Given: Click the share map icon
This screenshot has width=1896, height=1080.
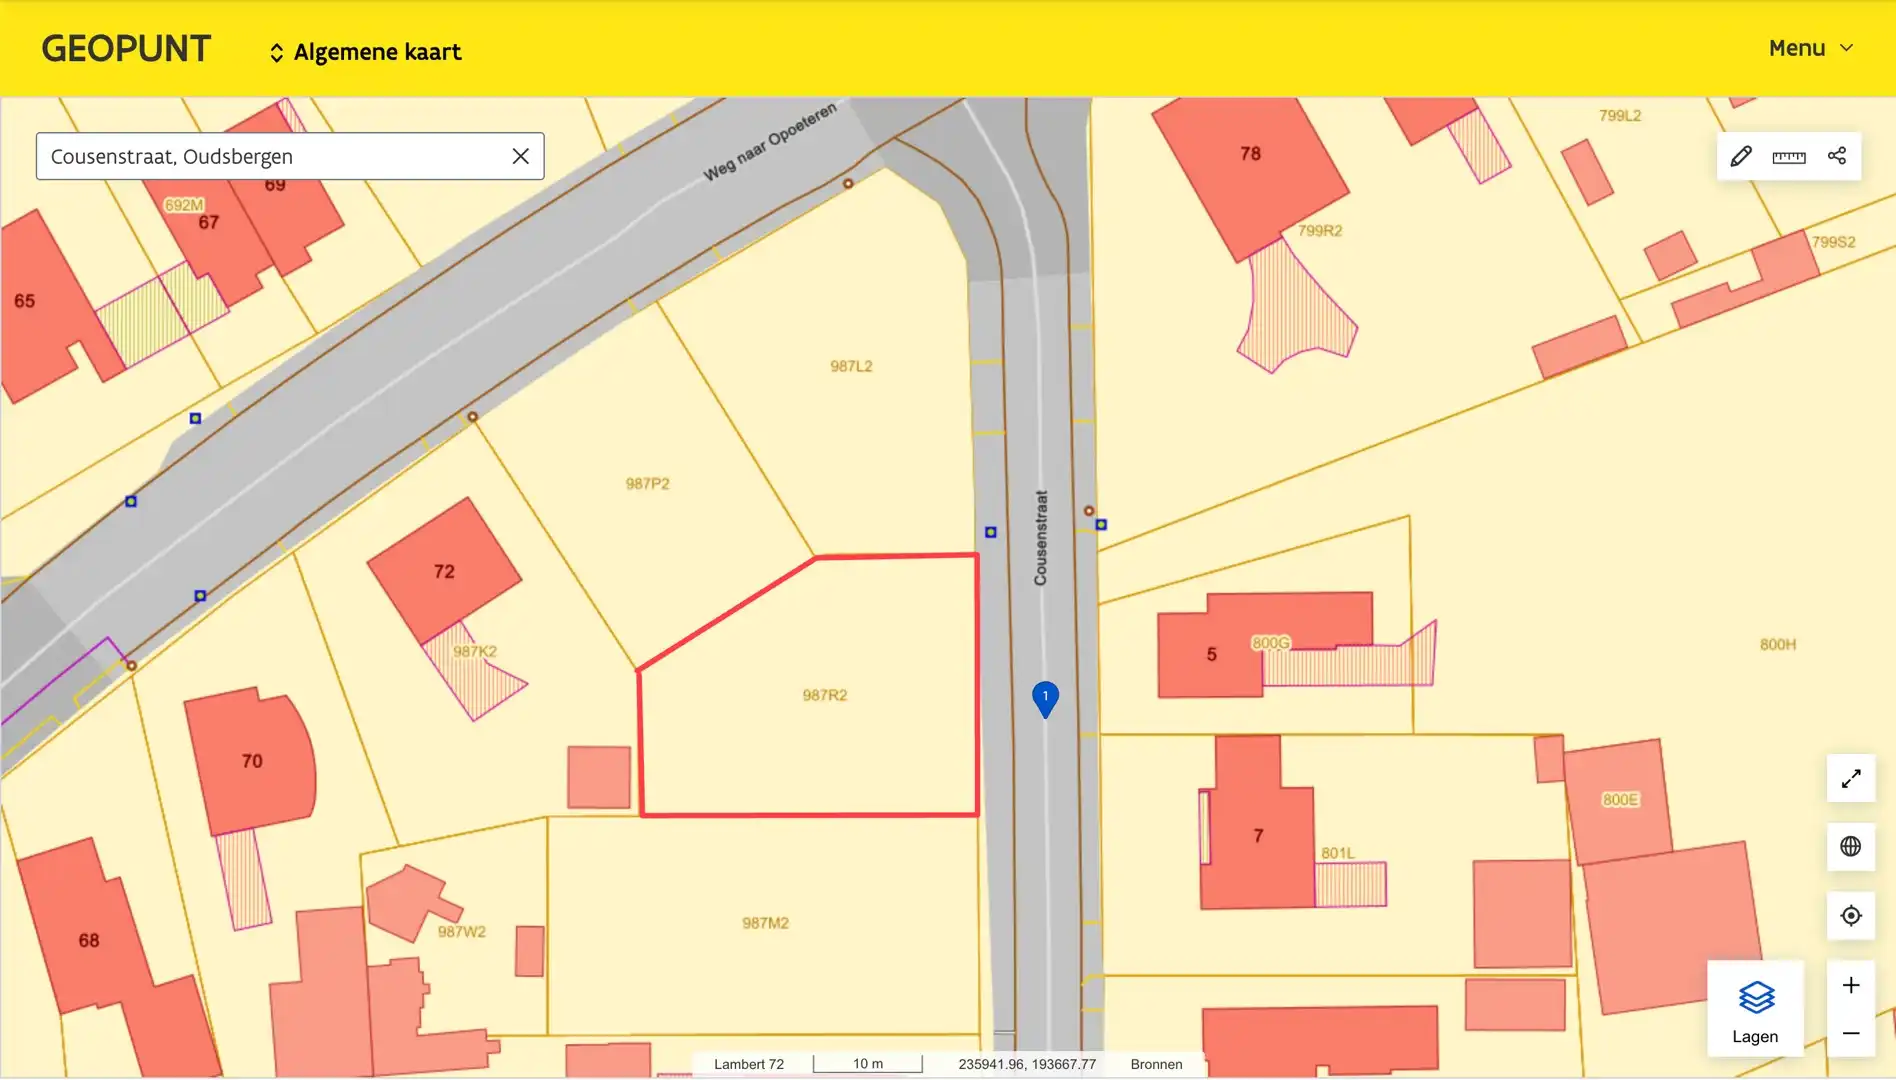Looking at the screenshot, I should tap(1837, 156).
